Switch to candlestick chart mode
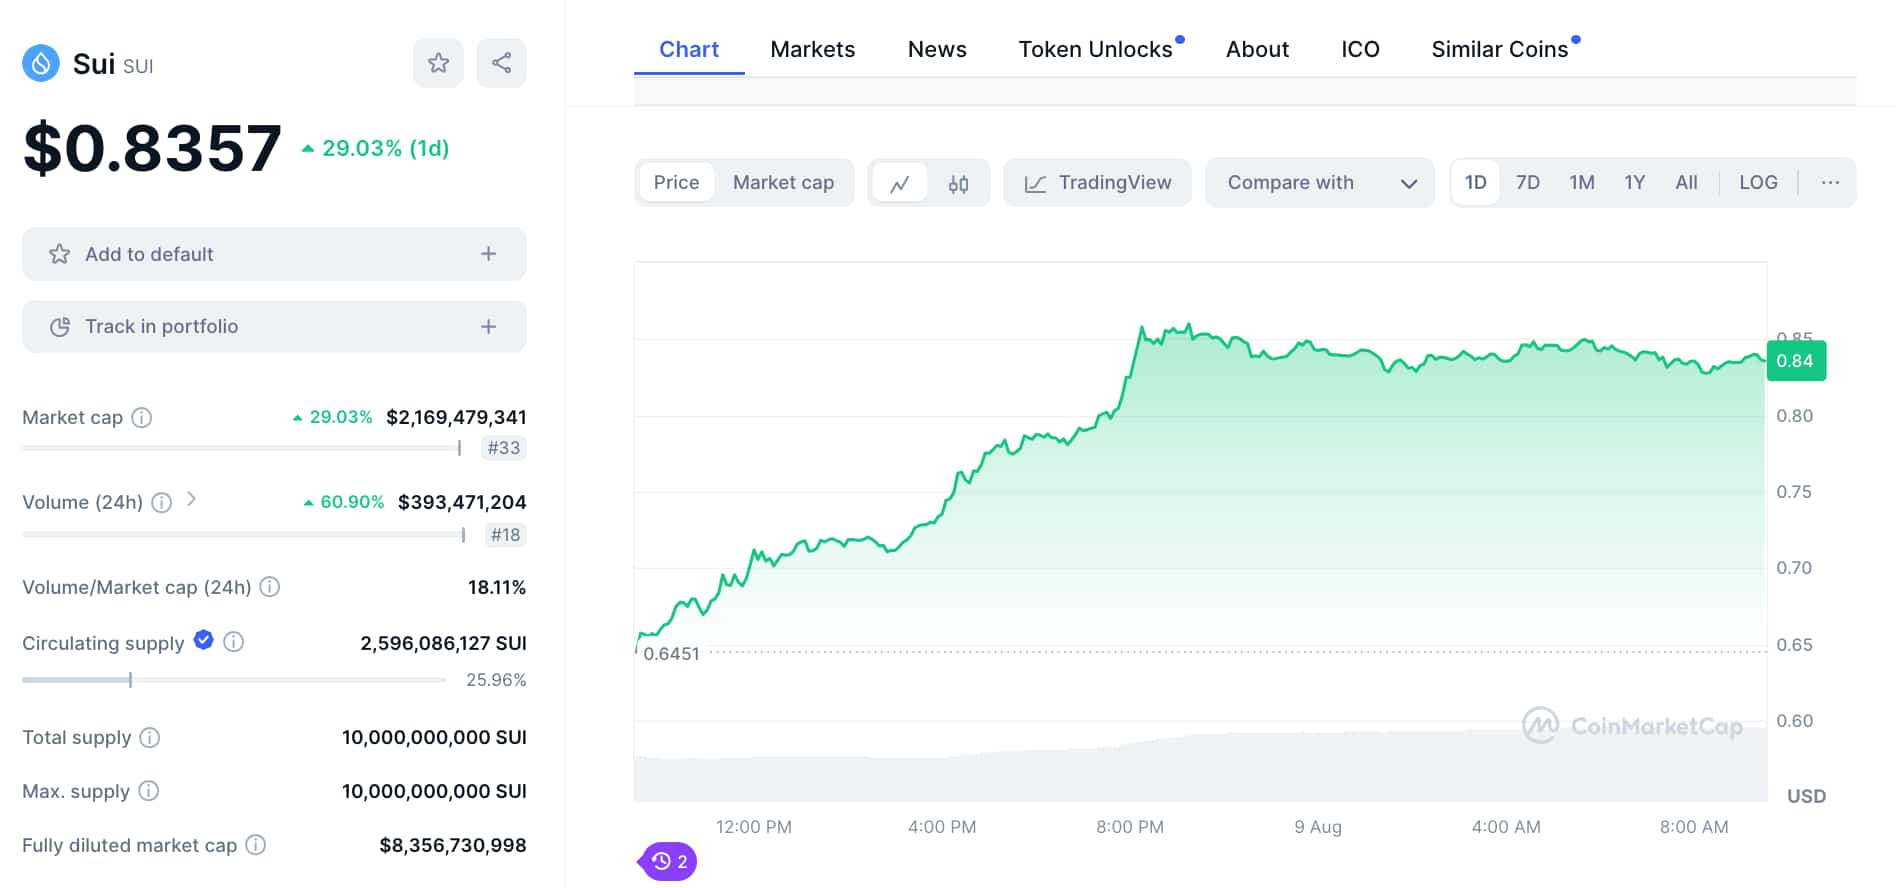1896x888 pixels. click(x=957, y=182)
